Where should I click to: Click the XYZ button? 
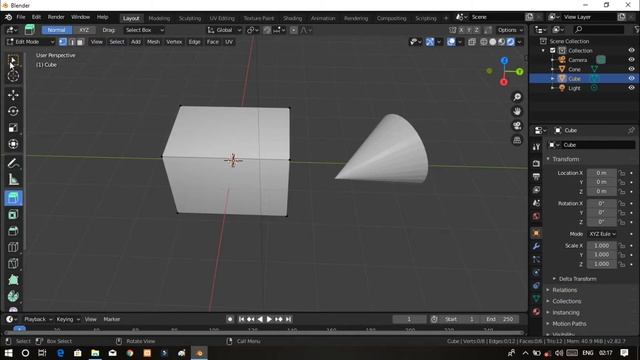click(x=84, y=30)
